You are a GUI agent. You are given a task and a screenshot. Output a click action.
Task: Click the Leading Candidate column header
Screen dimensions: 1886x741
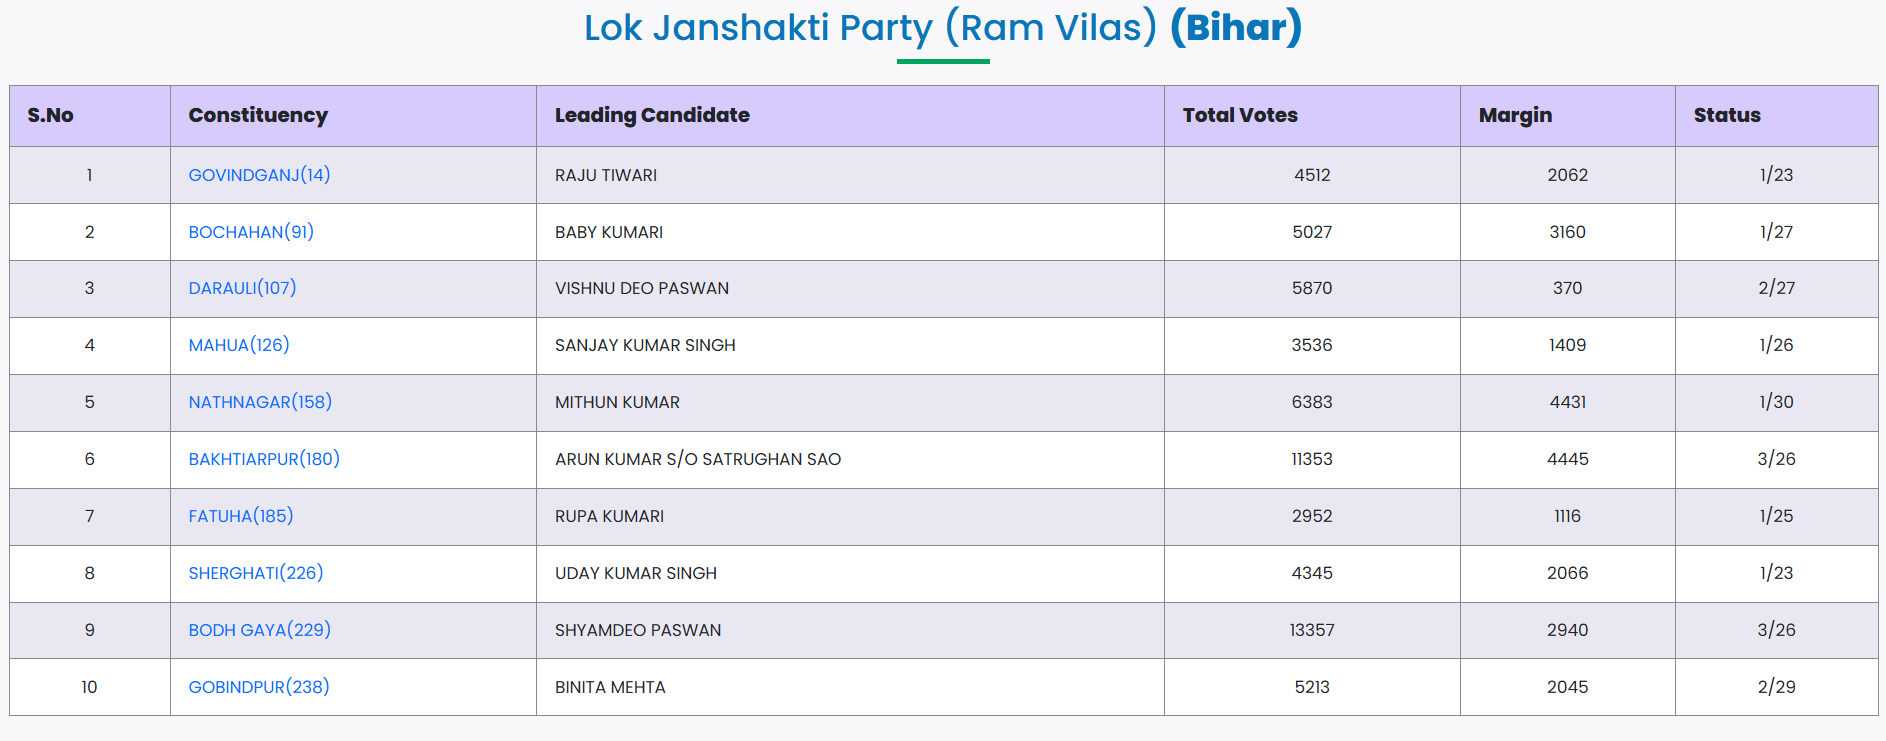(x=652, y=115)
